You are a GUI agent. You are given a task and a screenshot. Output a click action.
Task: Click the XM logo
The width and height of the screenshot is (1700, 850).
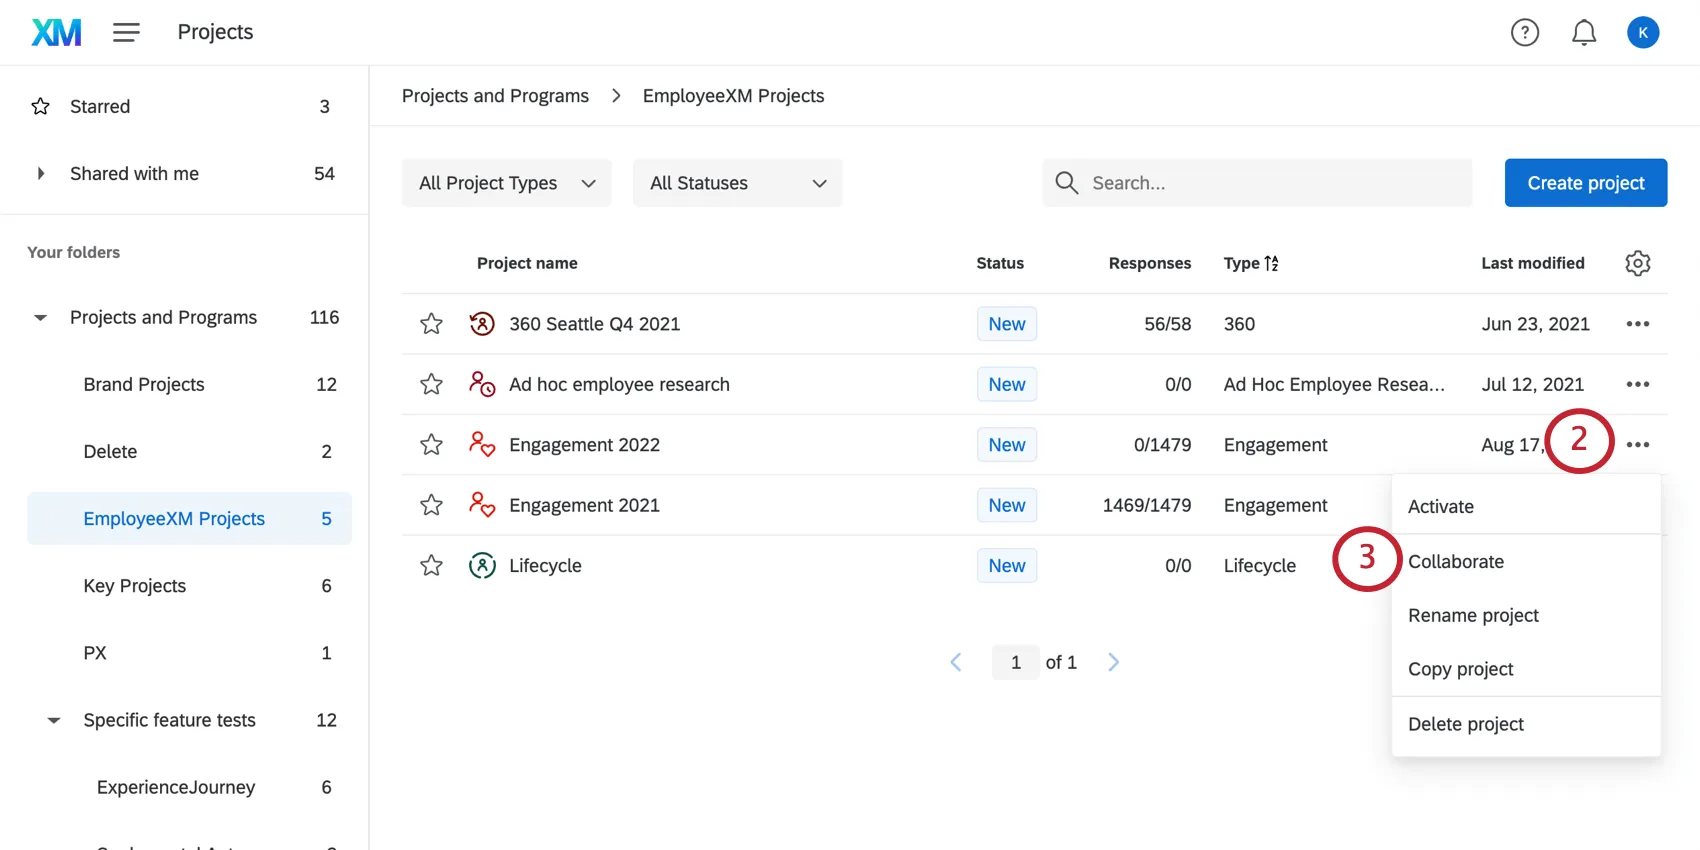tap(56, 33)
